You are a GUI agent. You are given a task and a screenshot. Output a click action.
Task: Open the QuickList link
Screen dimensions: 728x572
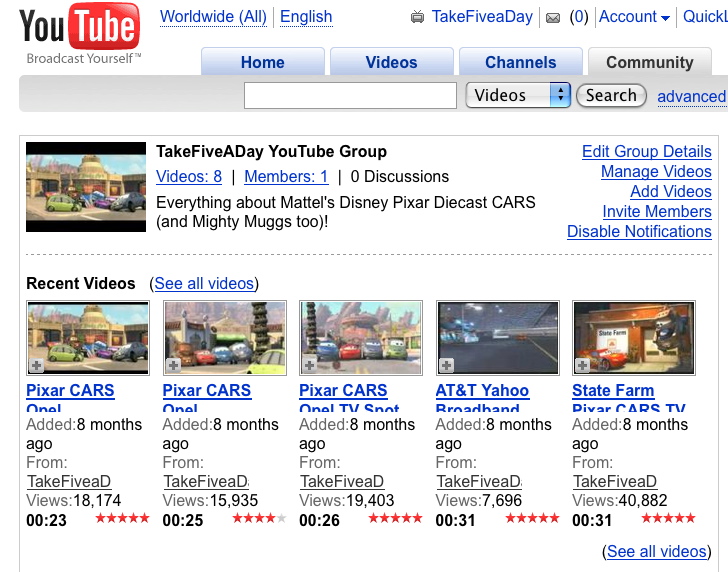[x=705, y=17]
